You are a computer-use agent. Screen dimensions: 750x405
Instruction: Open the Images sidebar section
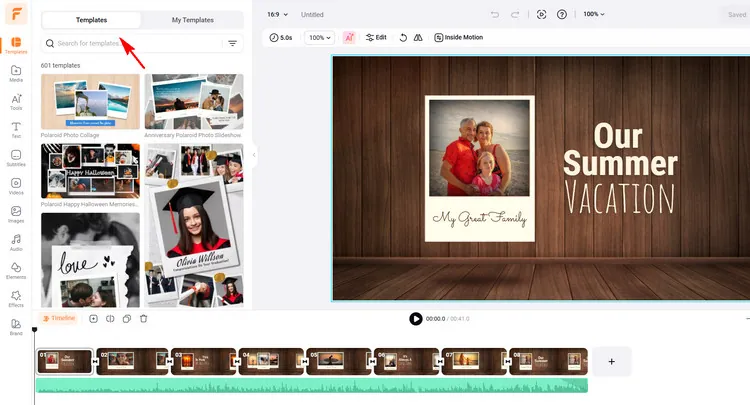click(16, 214)
